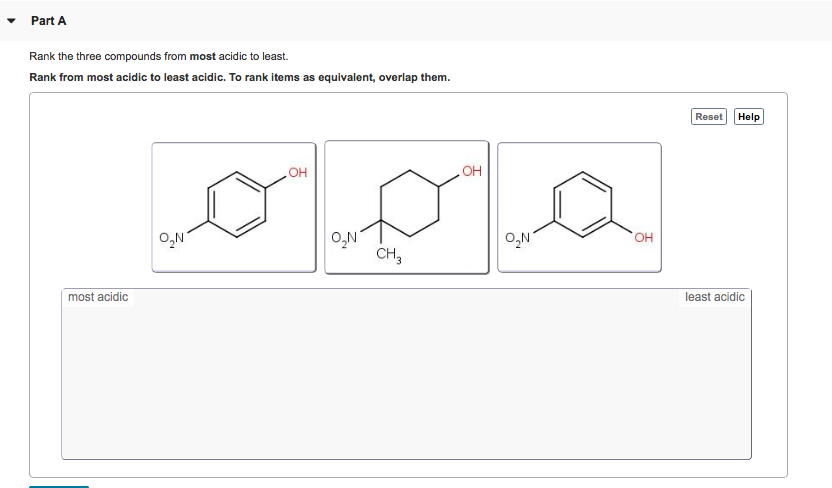Click the CH3 label on the cyclohexanol structure
Image resolution: width=832 pixels, height=488 pixels.
coord(388,255)
